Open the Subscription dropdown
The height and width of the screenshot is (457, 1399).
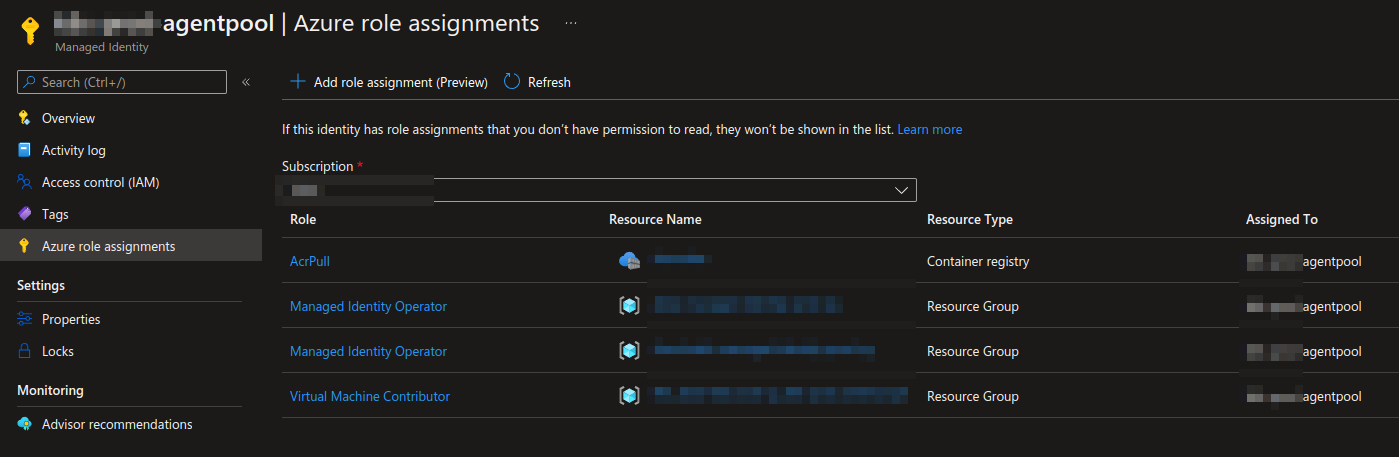(x=598, y=190)
